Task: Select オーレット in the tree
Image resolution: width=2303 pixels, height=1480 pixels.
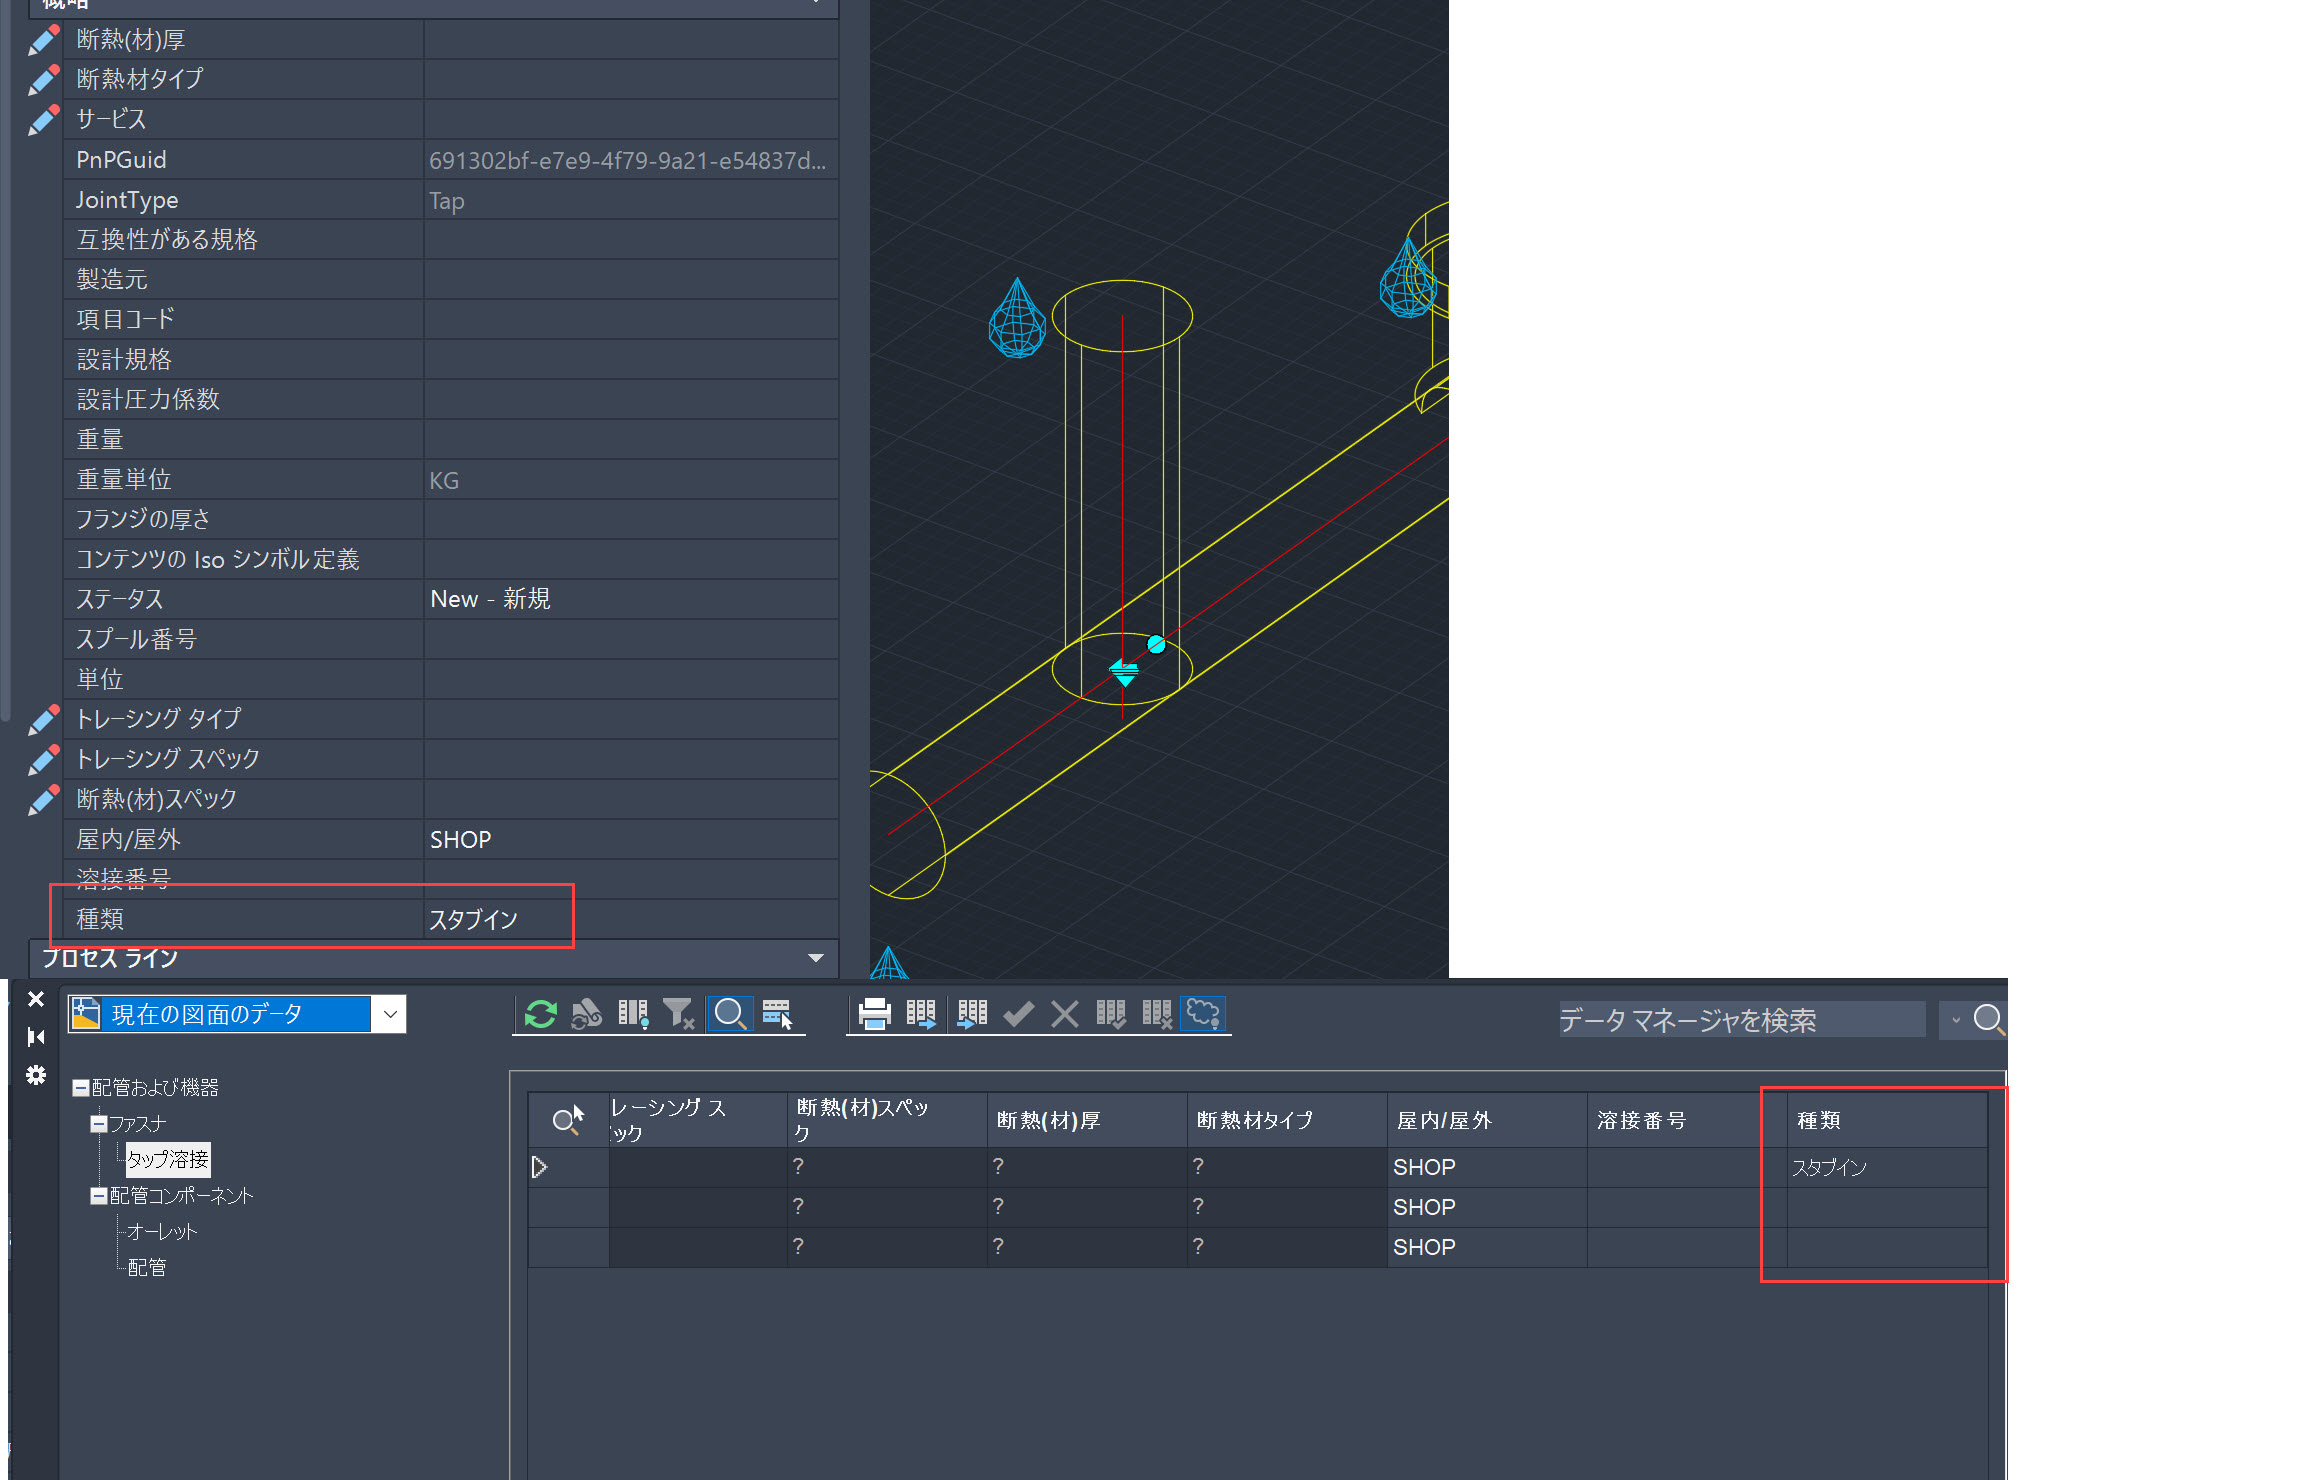Action: (x=162, y=1232)
